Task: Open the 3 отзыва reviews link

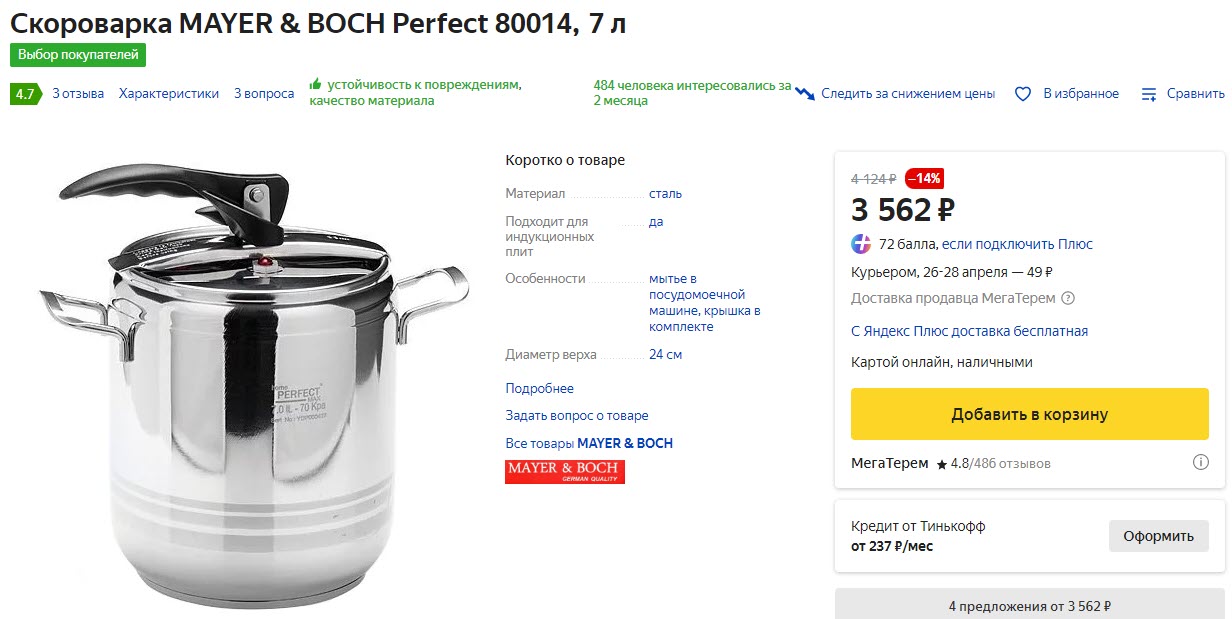Action: pyautogui.click(x=78, y=94)
